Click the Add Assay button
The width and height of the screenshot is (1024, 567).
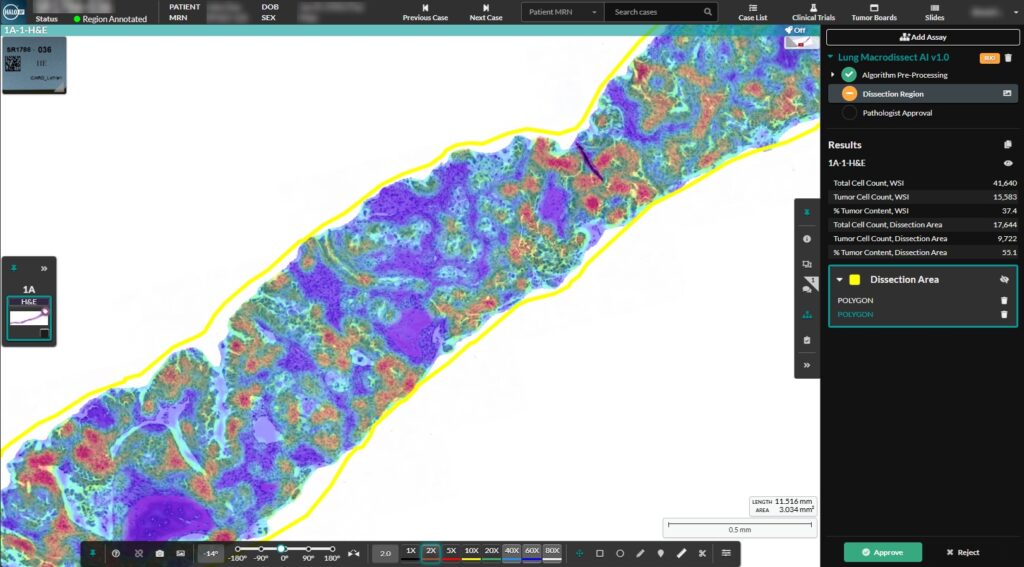(922, 37)
